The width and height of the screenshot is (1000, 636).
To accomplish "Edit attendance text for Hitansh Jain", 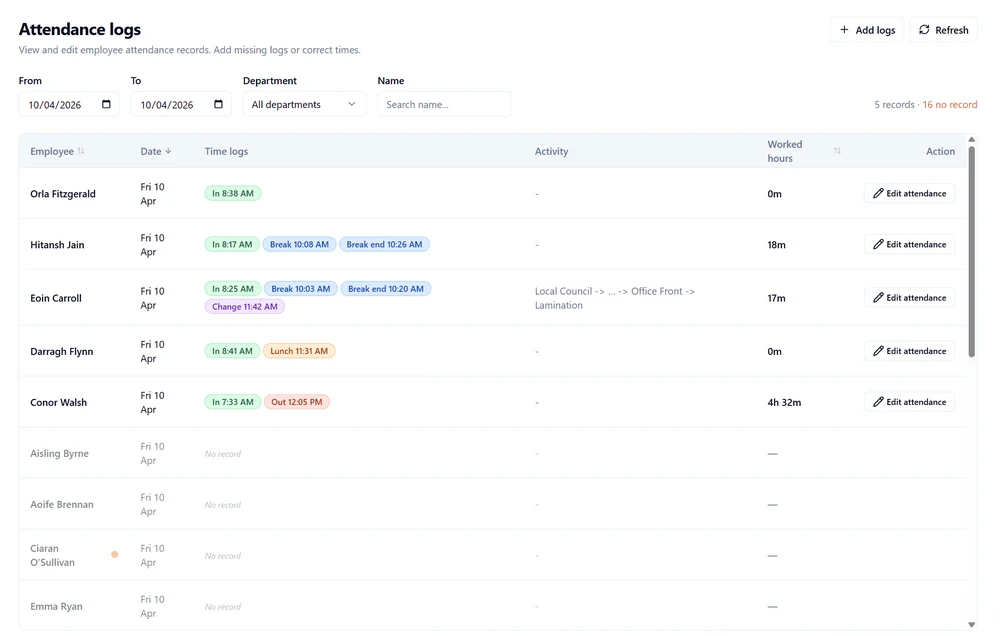I will click(916, 244).
